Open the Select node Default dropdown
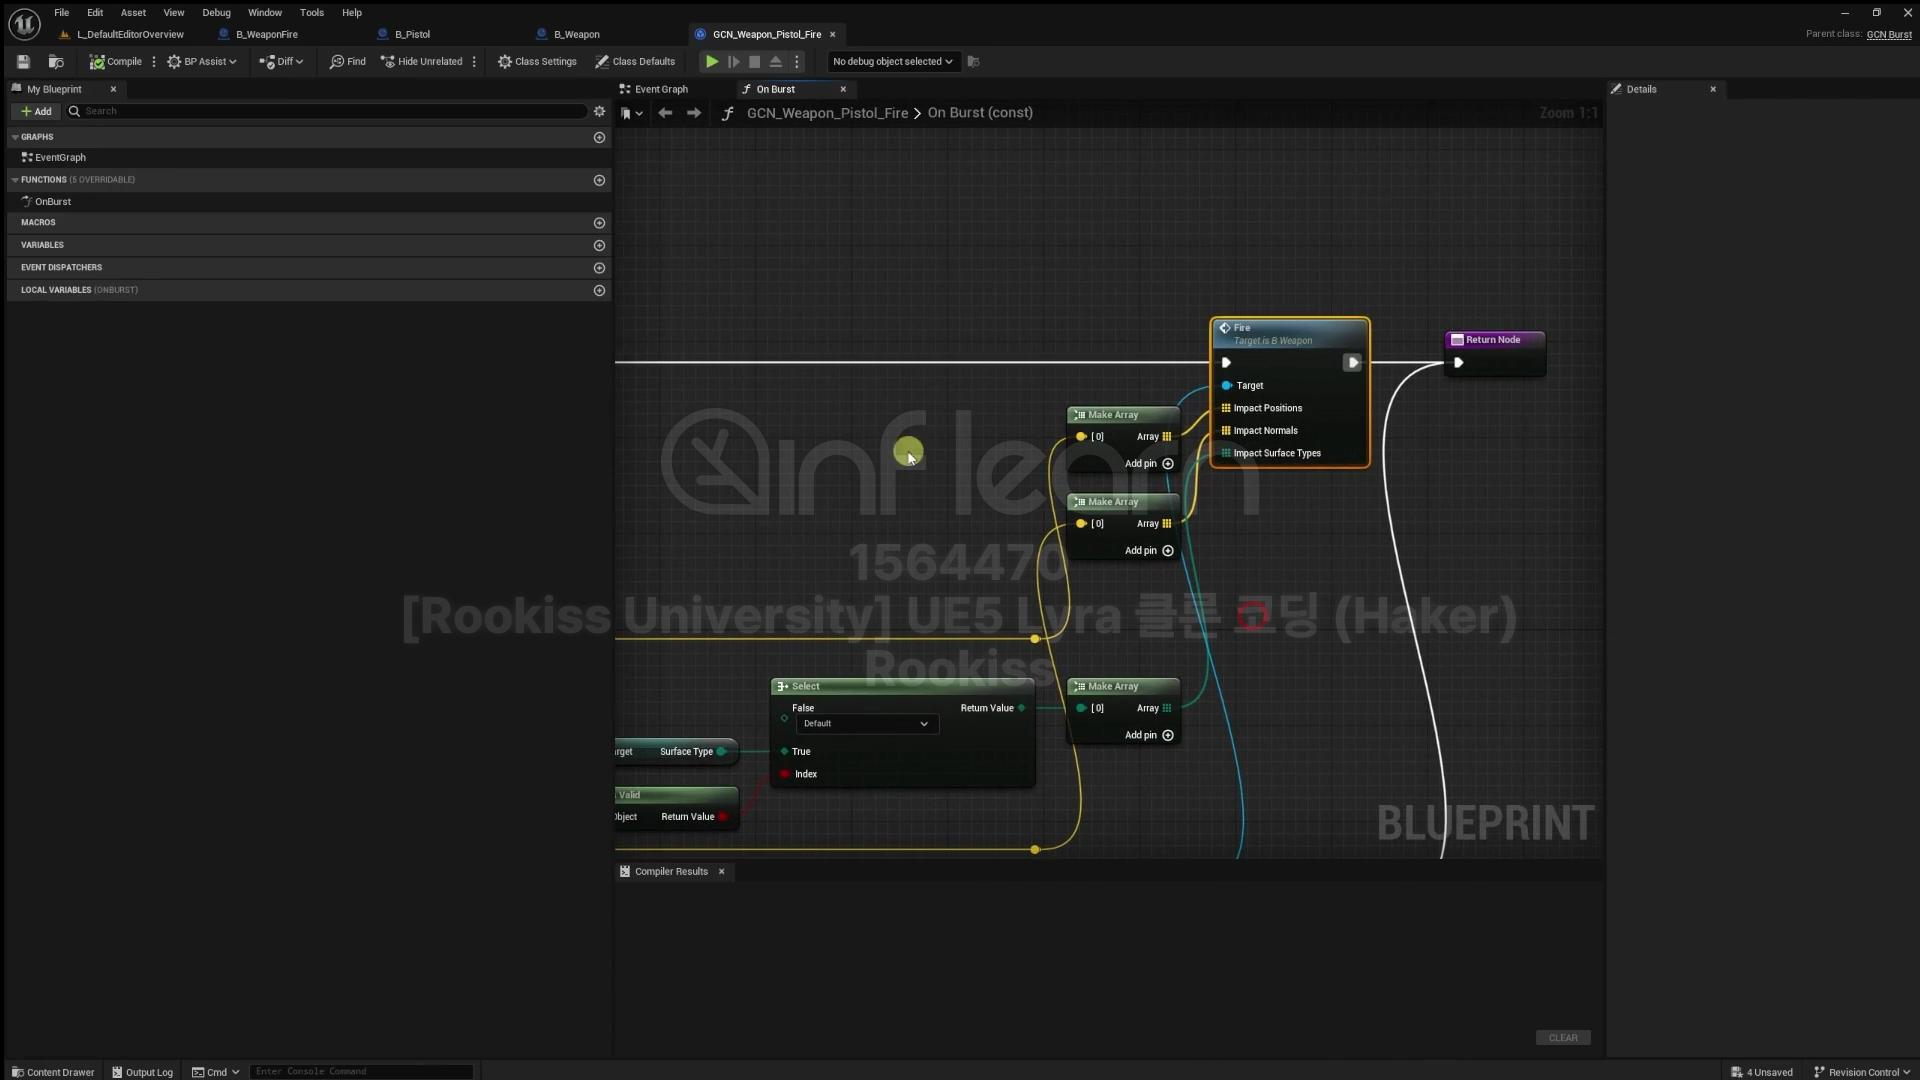This screenshot has width=1920, height=1080. point(866,724)
